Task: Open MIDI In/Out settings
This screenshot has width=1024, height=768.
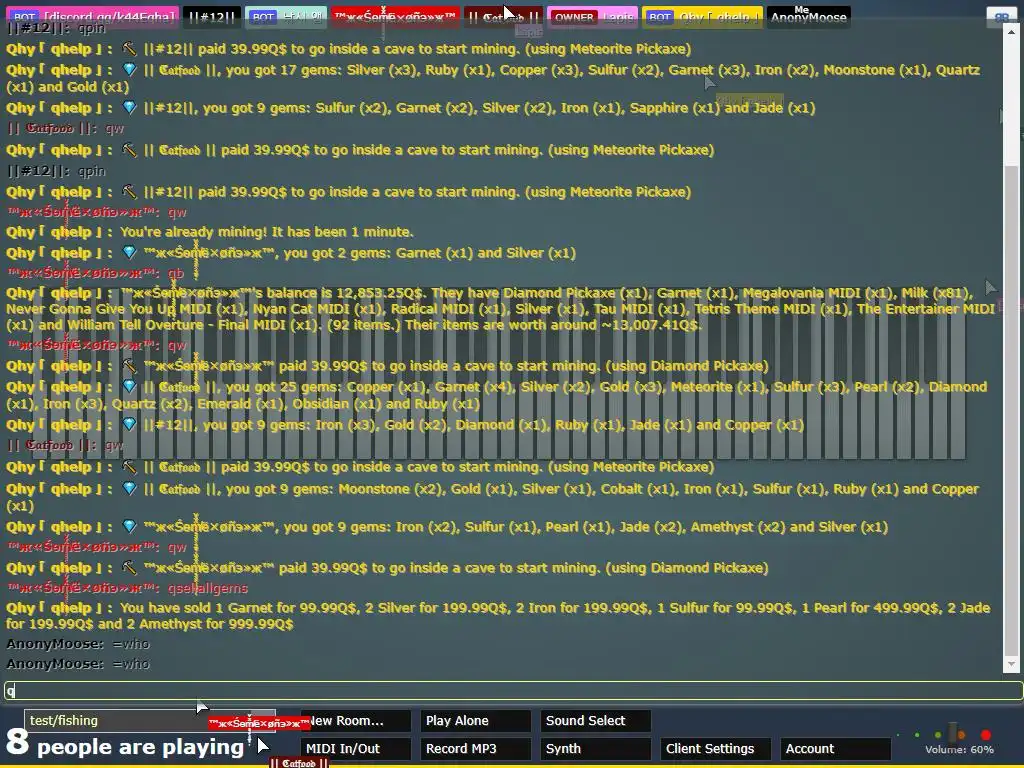Action: pyautogui.click(x=355, y=748)
